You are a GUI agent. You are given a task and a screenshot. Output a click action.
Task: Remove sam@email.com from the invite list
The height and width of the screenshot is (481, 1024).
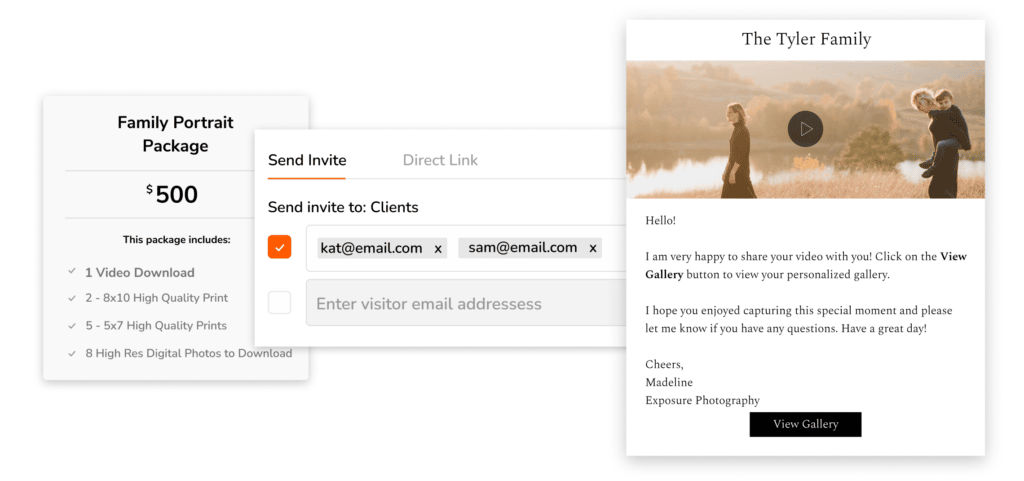[x=592, y=249]
